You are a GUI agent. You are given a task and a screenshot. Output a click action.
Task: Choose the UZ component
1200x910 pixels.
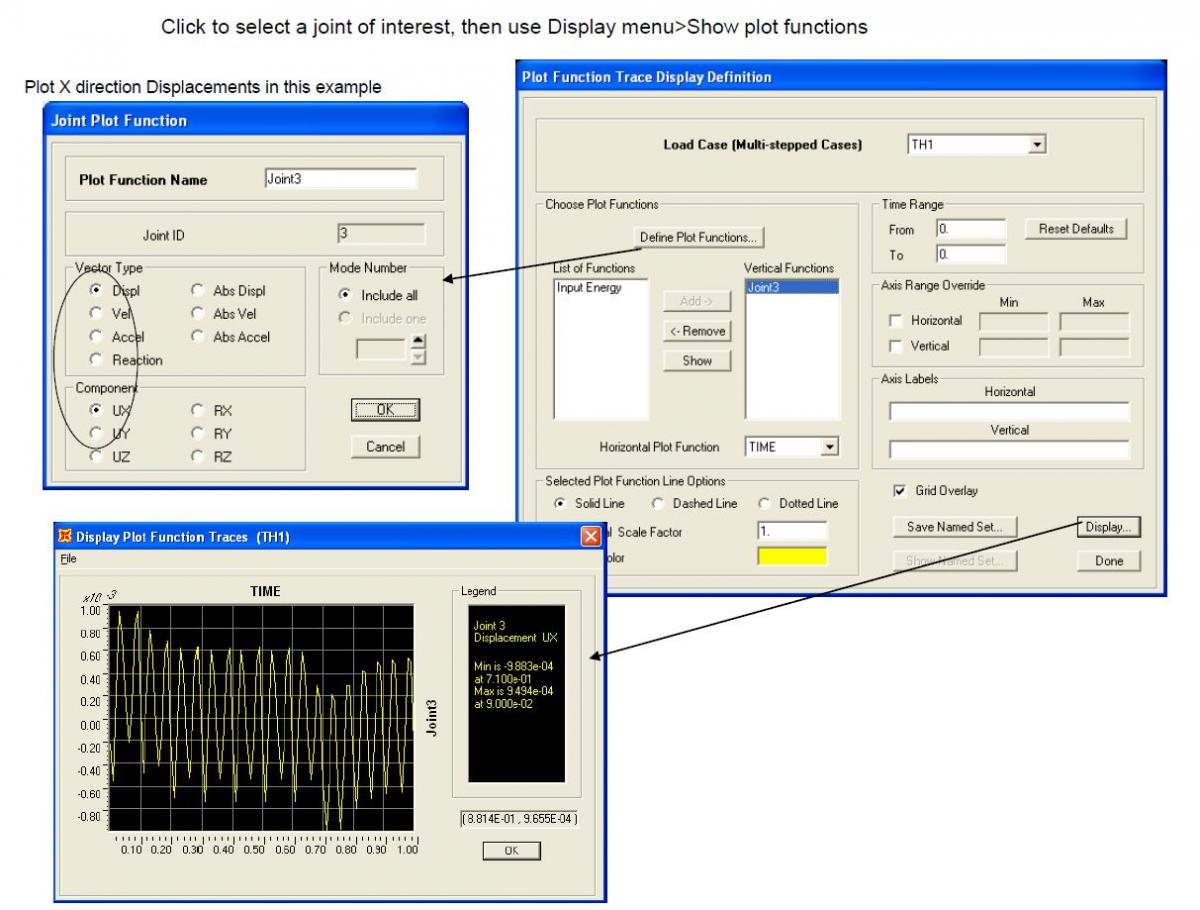pyautogui.click(x=97, y=456)
